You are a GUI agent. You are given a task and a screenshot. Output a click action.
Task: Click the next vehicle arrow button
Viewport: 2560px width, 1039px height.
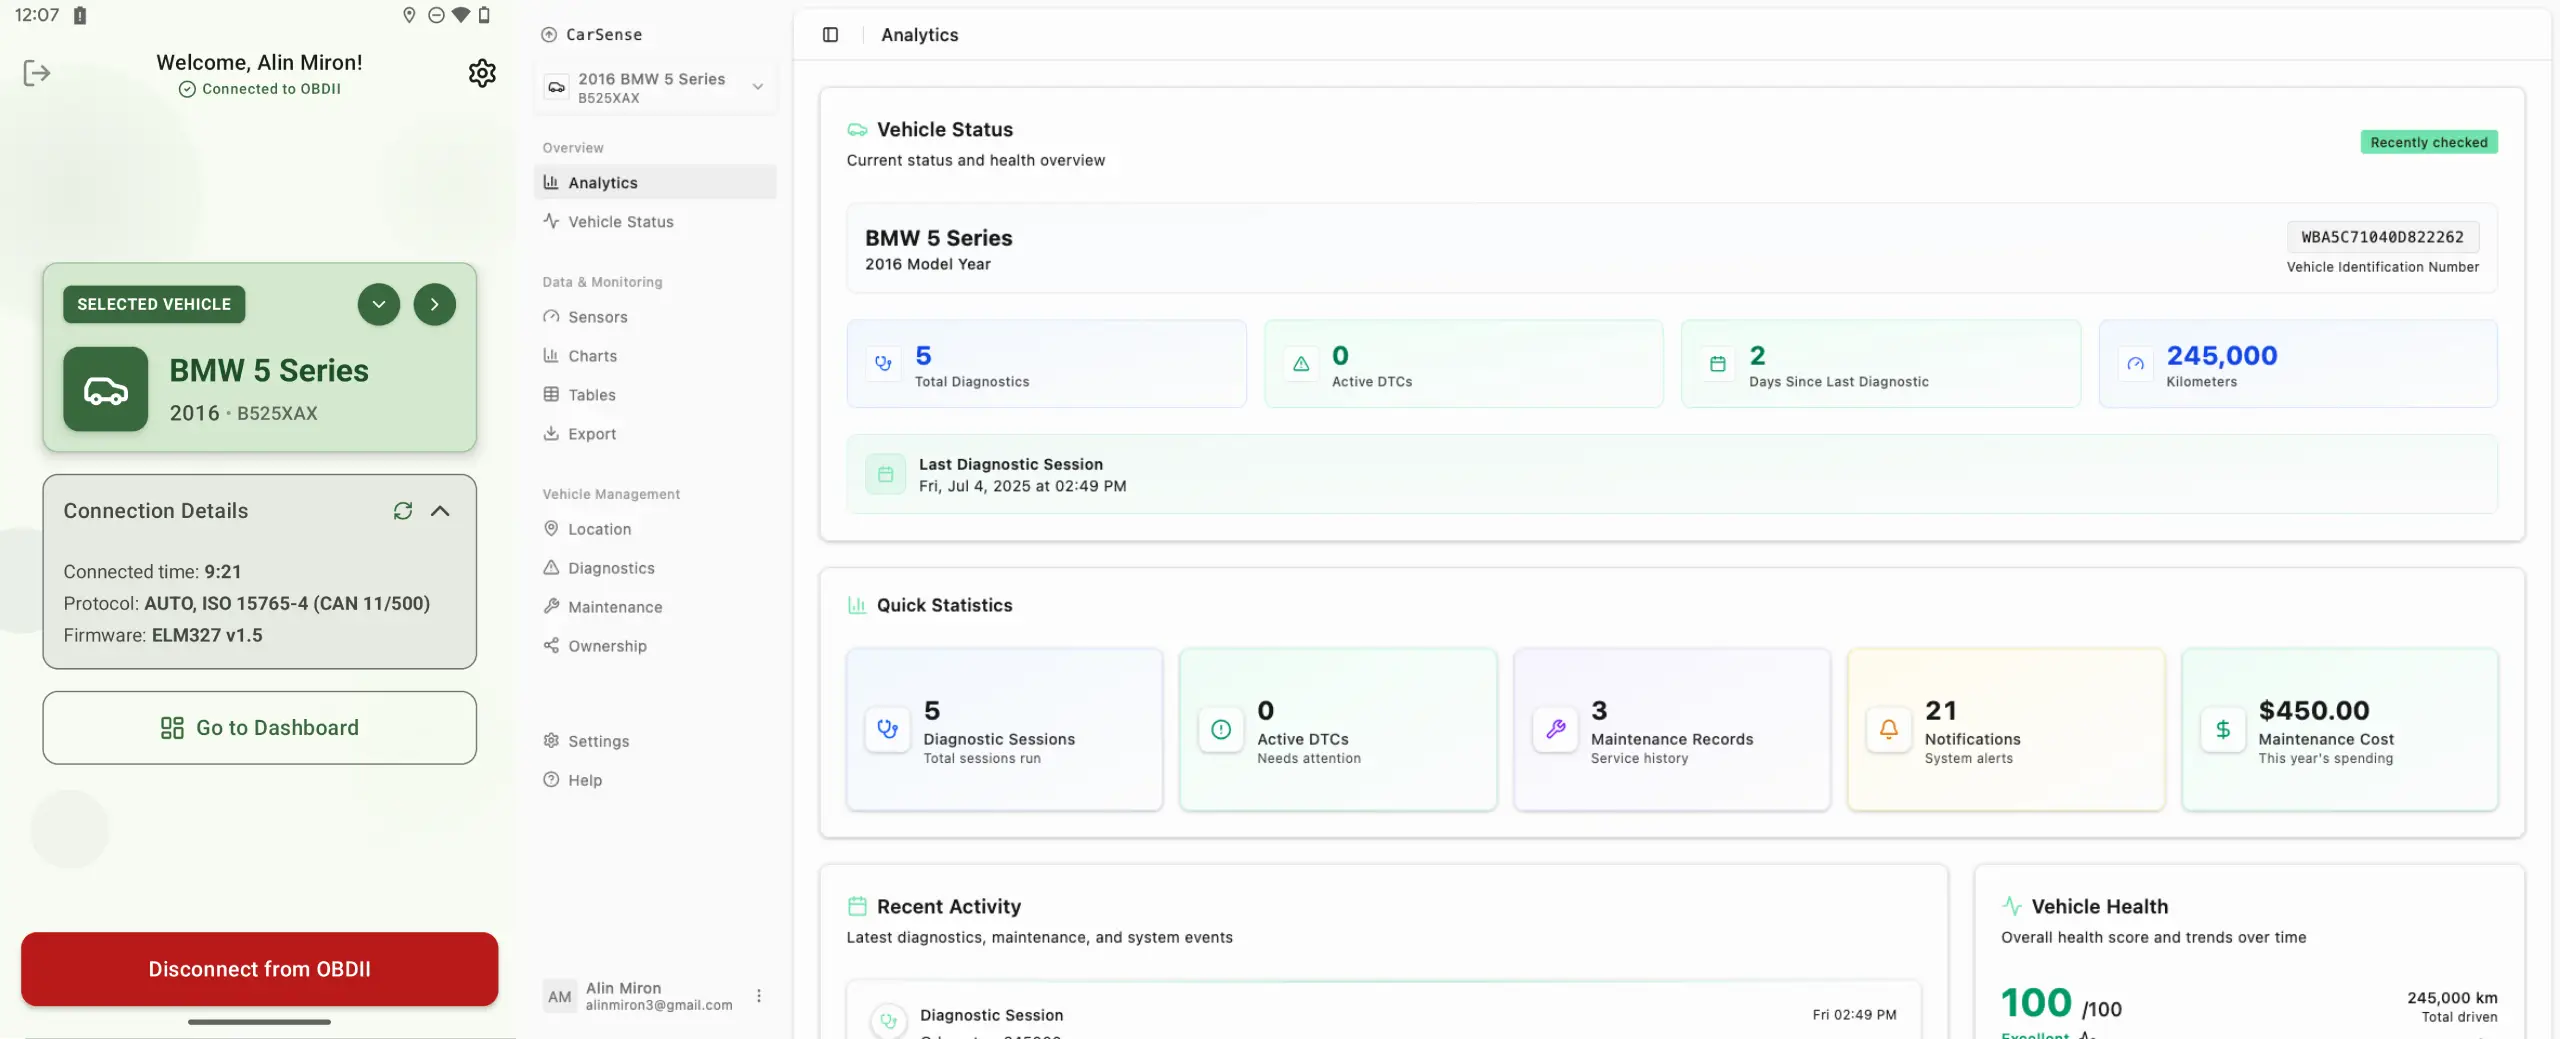(435, 304)
